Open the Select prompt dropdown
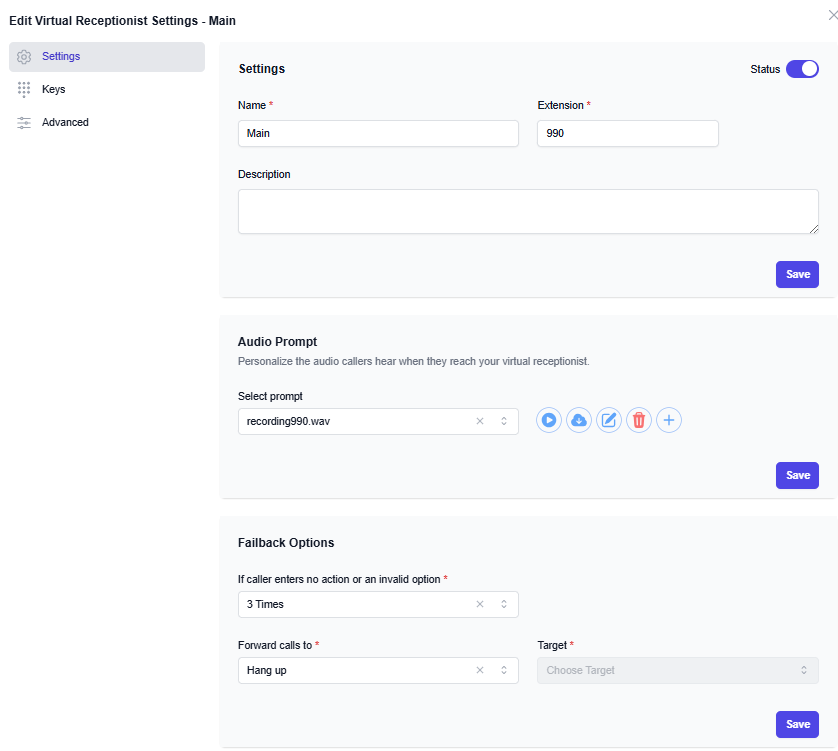This screenshot has height=751, width=838. (378, 421)
